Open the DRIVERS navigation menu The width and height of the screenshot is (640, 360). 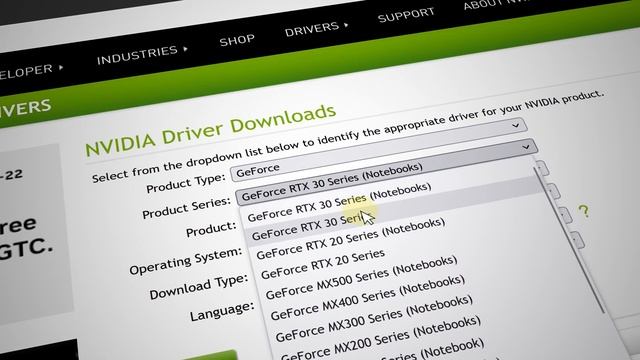tap(316, 28)
